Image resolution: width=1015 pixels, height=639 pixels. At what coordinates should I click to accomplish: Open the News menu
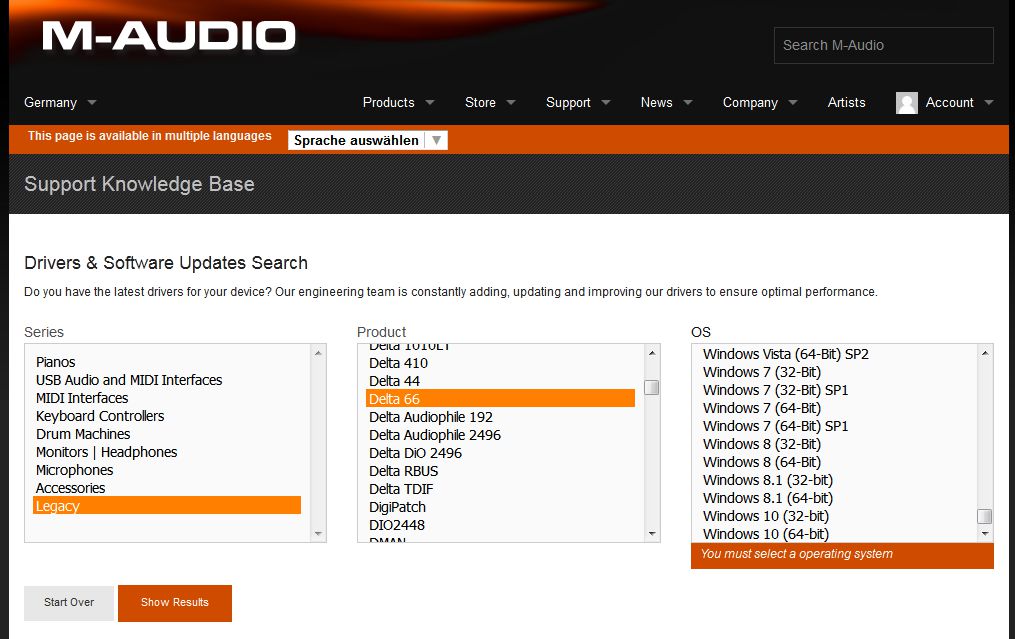coord(667,102)
